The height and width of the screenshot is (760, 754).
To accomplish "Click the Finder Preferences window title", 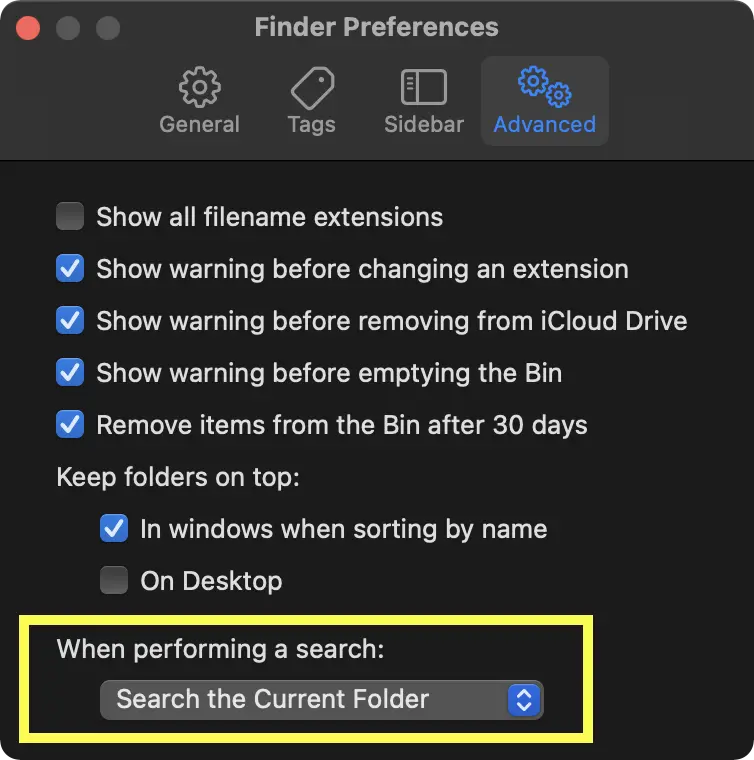I will pyautogui.click(x=376, y=27).
